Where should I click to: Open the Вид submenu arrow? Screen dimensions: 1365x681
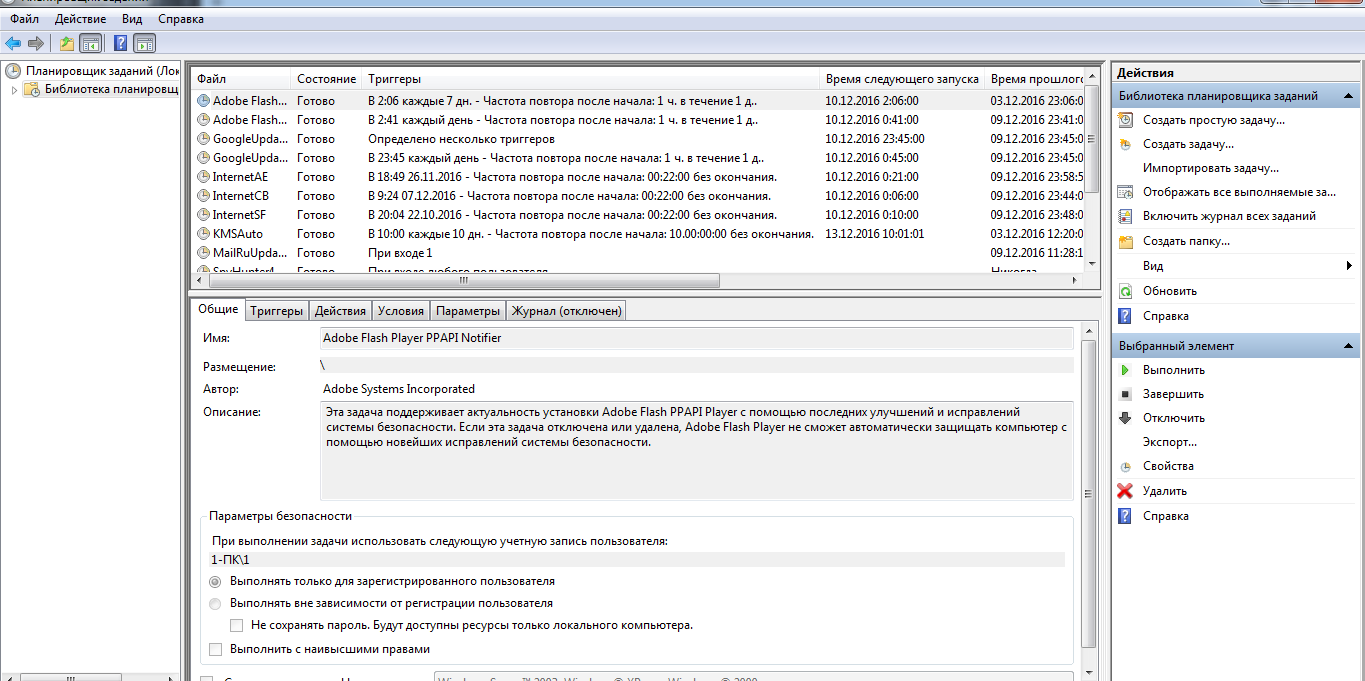click(1349, 266)
